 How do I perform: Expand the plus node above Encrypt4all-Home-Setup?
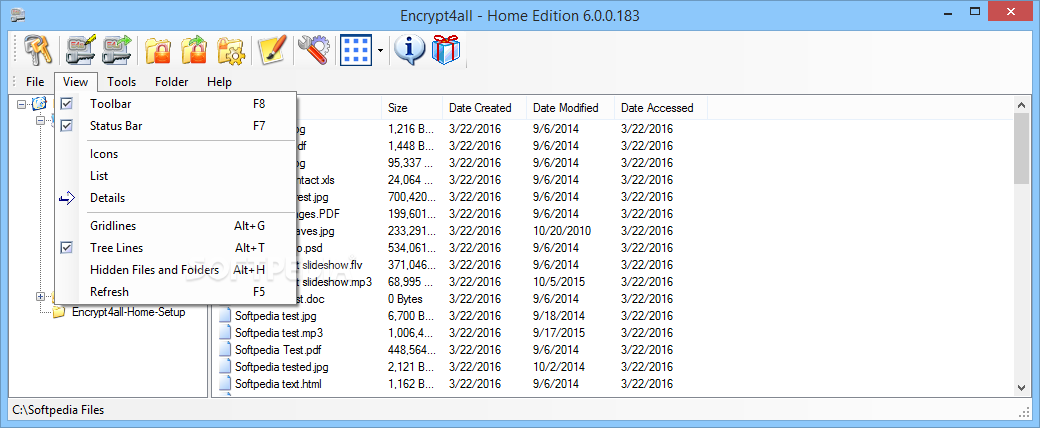click(x=40, y=296)
